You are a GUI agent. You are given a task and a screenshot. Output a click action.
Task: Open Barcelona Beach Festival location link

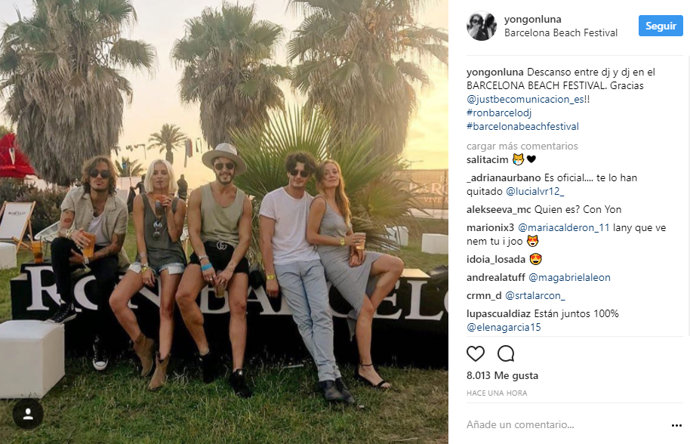(561, 33)
